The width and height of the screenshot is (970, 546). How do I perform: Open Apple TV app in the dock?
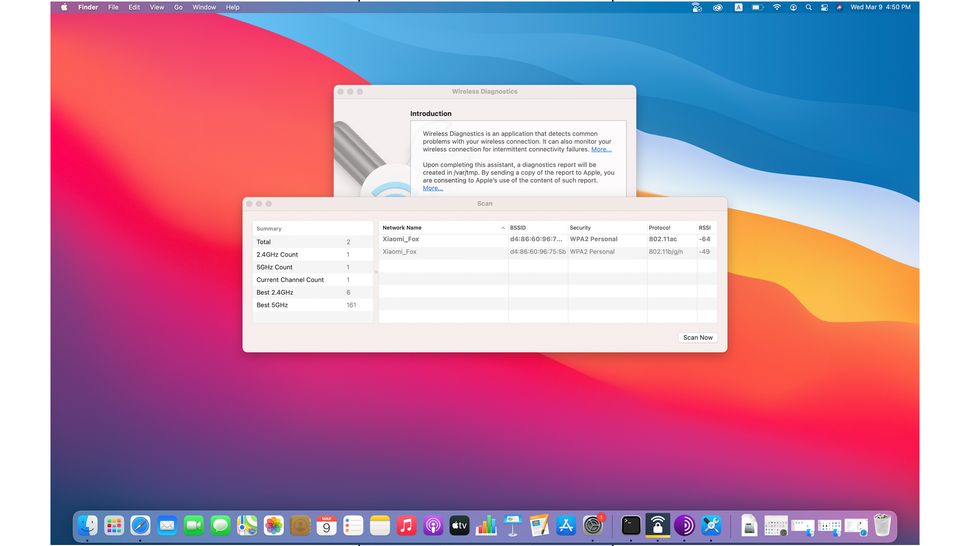coord(460,526)
